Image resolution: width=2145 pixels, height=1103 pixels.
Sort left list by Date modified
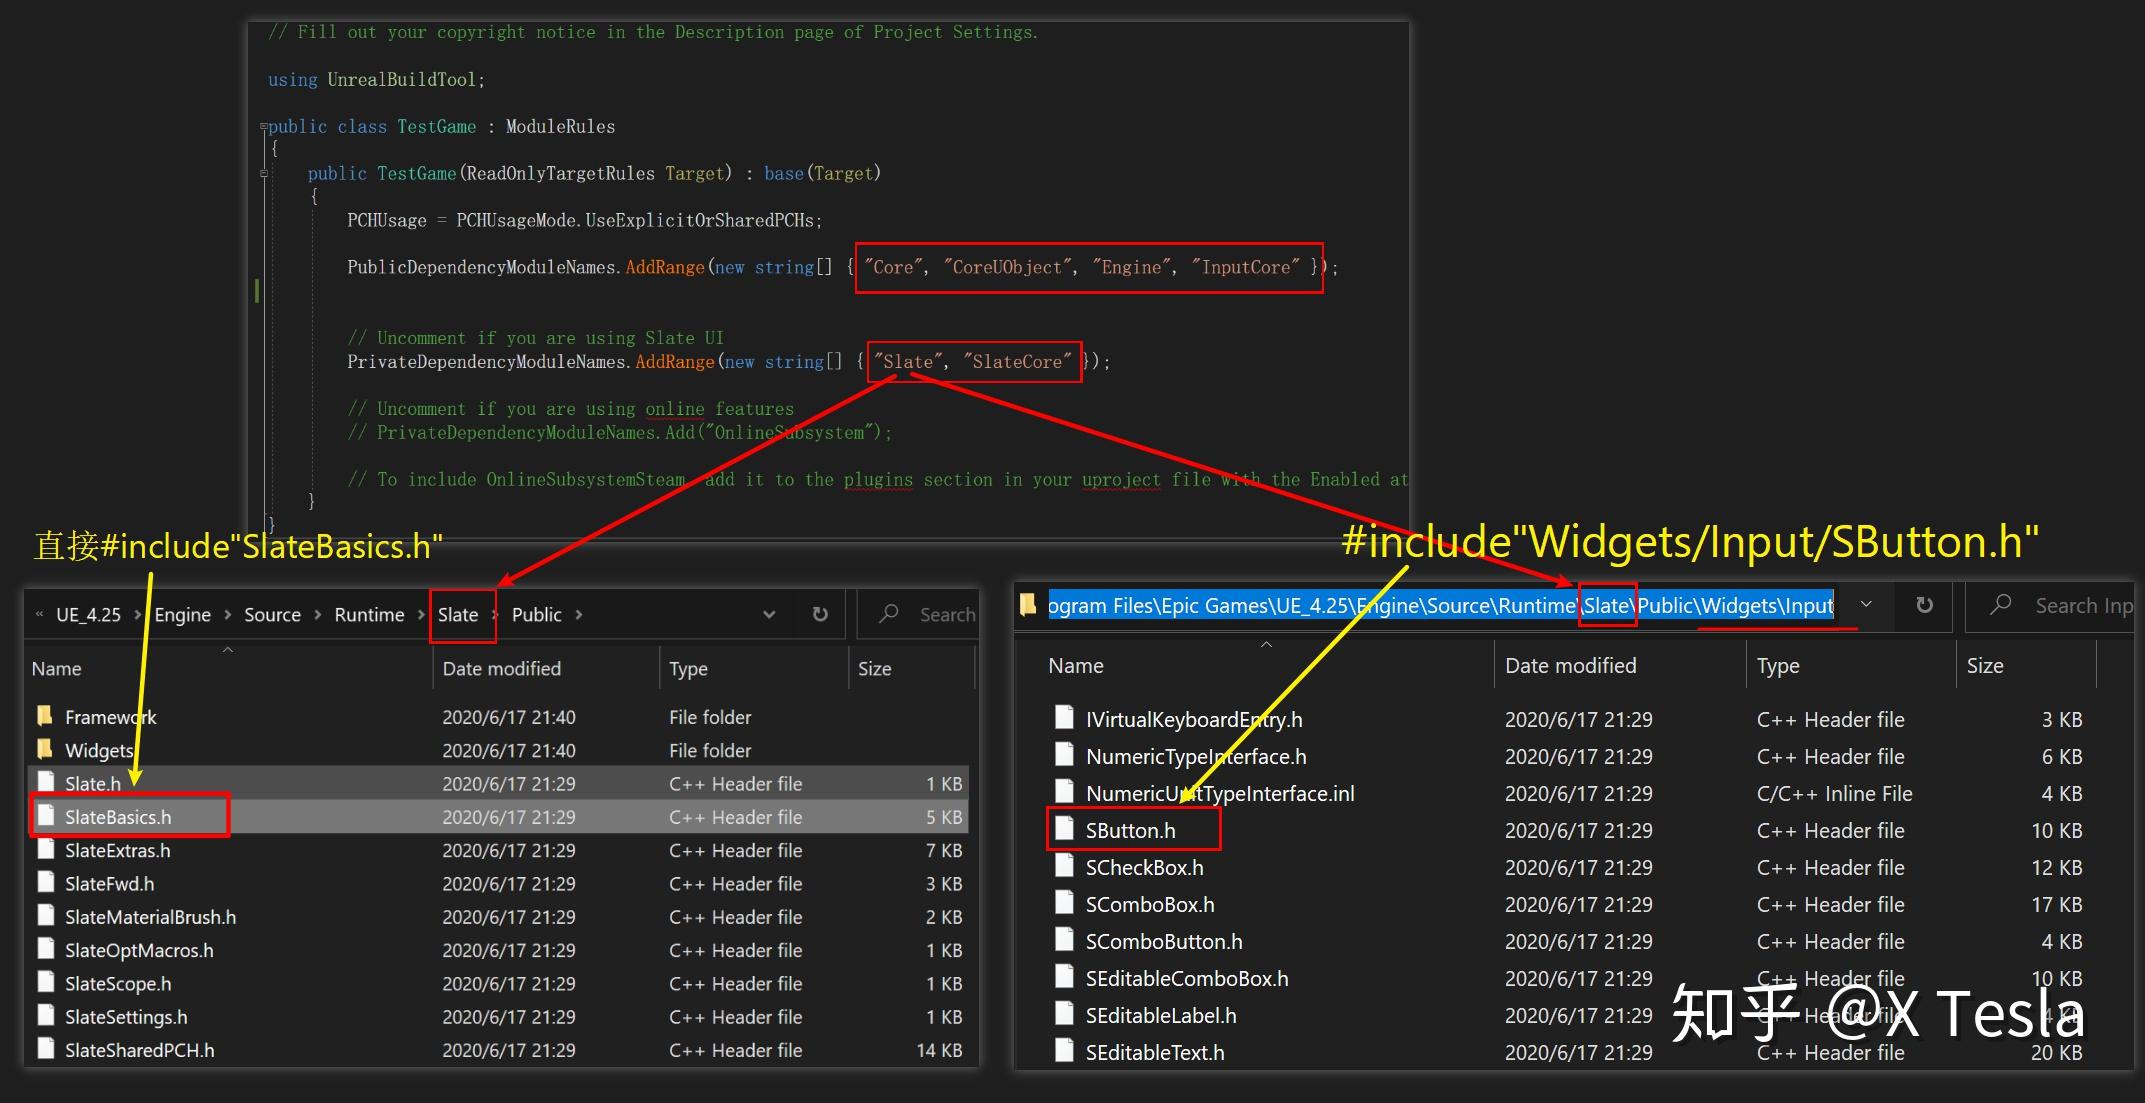click(x=502, y=668)
